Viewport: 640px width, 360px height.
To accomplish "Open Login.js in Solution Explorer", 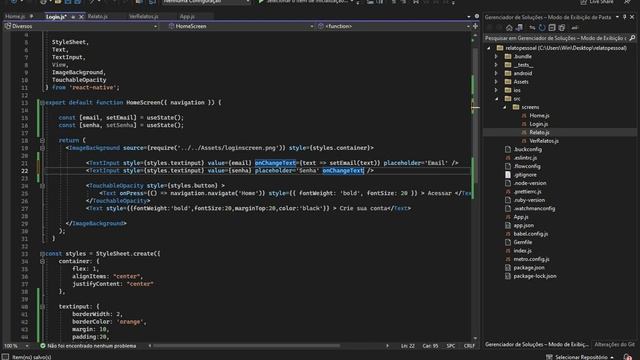I will click(x=538, y=124).
